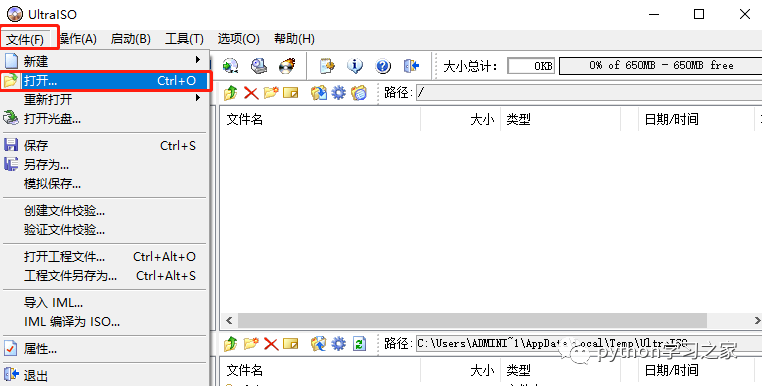Click the image path field showing /

click(589, 92)
